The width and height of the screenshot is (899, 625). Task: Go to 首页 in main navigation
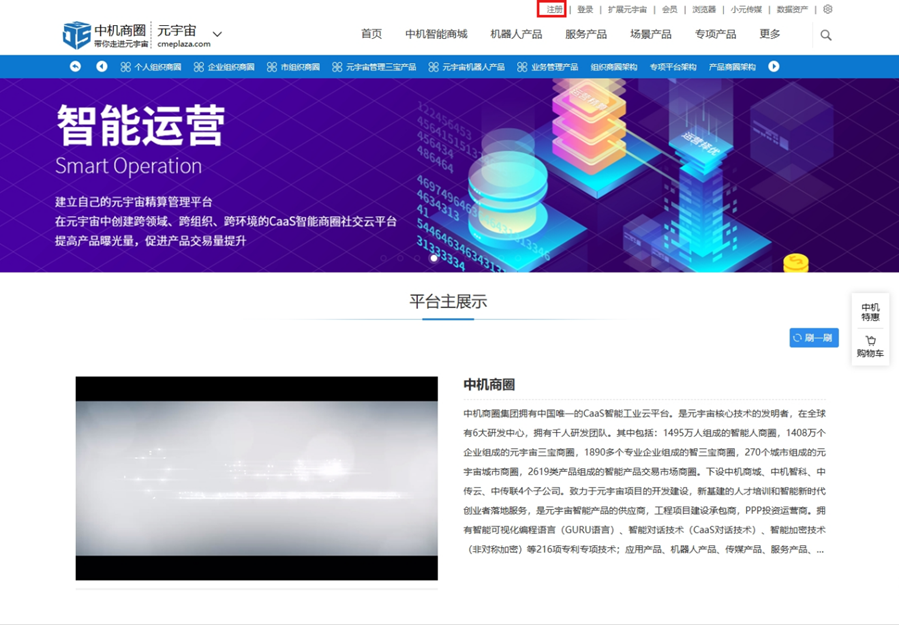click(372, 34)
